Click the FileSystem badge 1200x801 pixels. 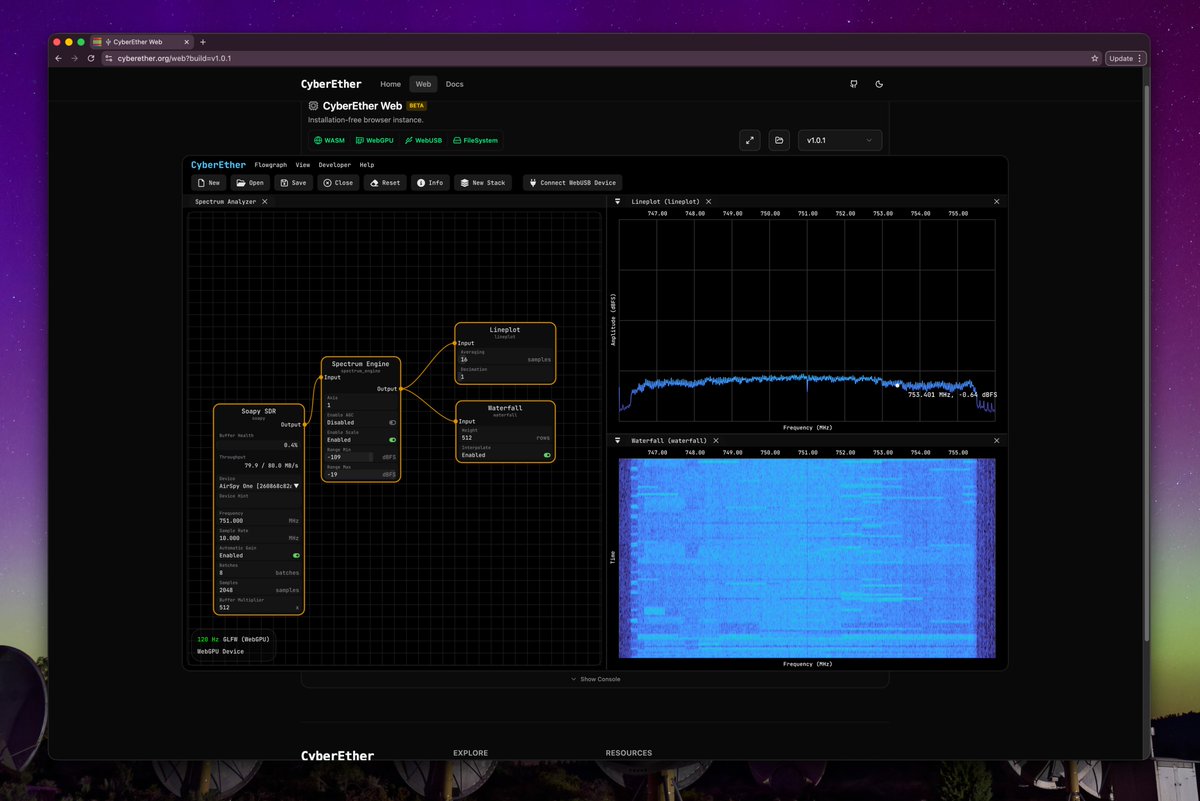click(475, 141)
